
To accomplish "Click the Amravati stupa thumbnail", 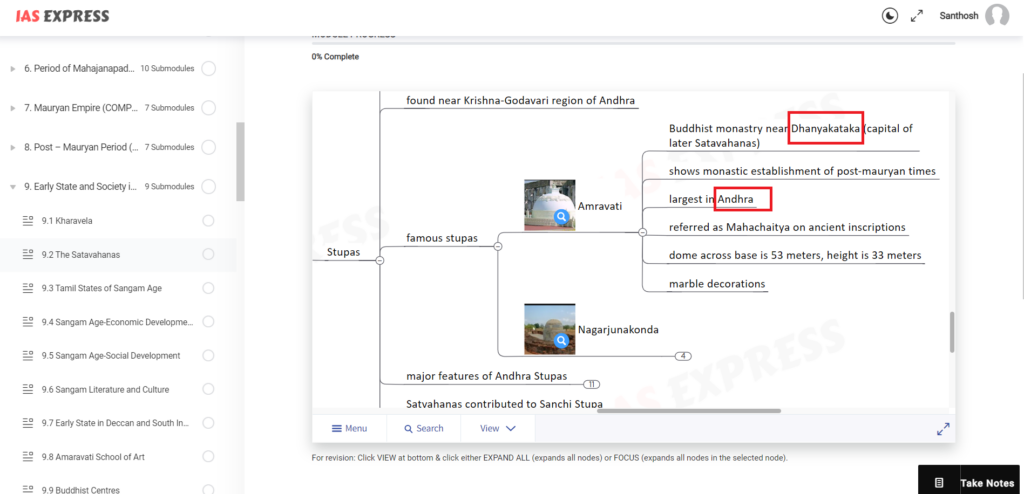I will tap(550, 205).
